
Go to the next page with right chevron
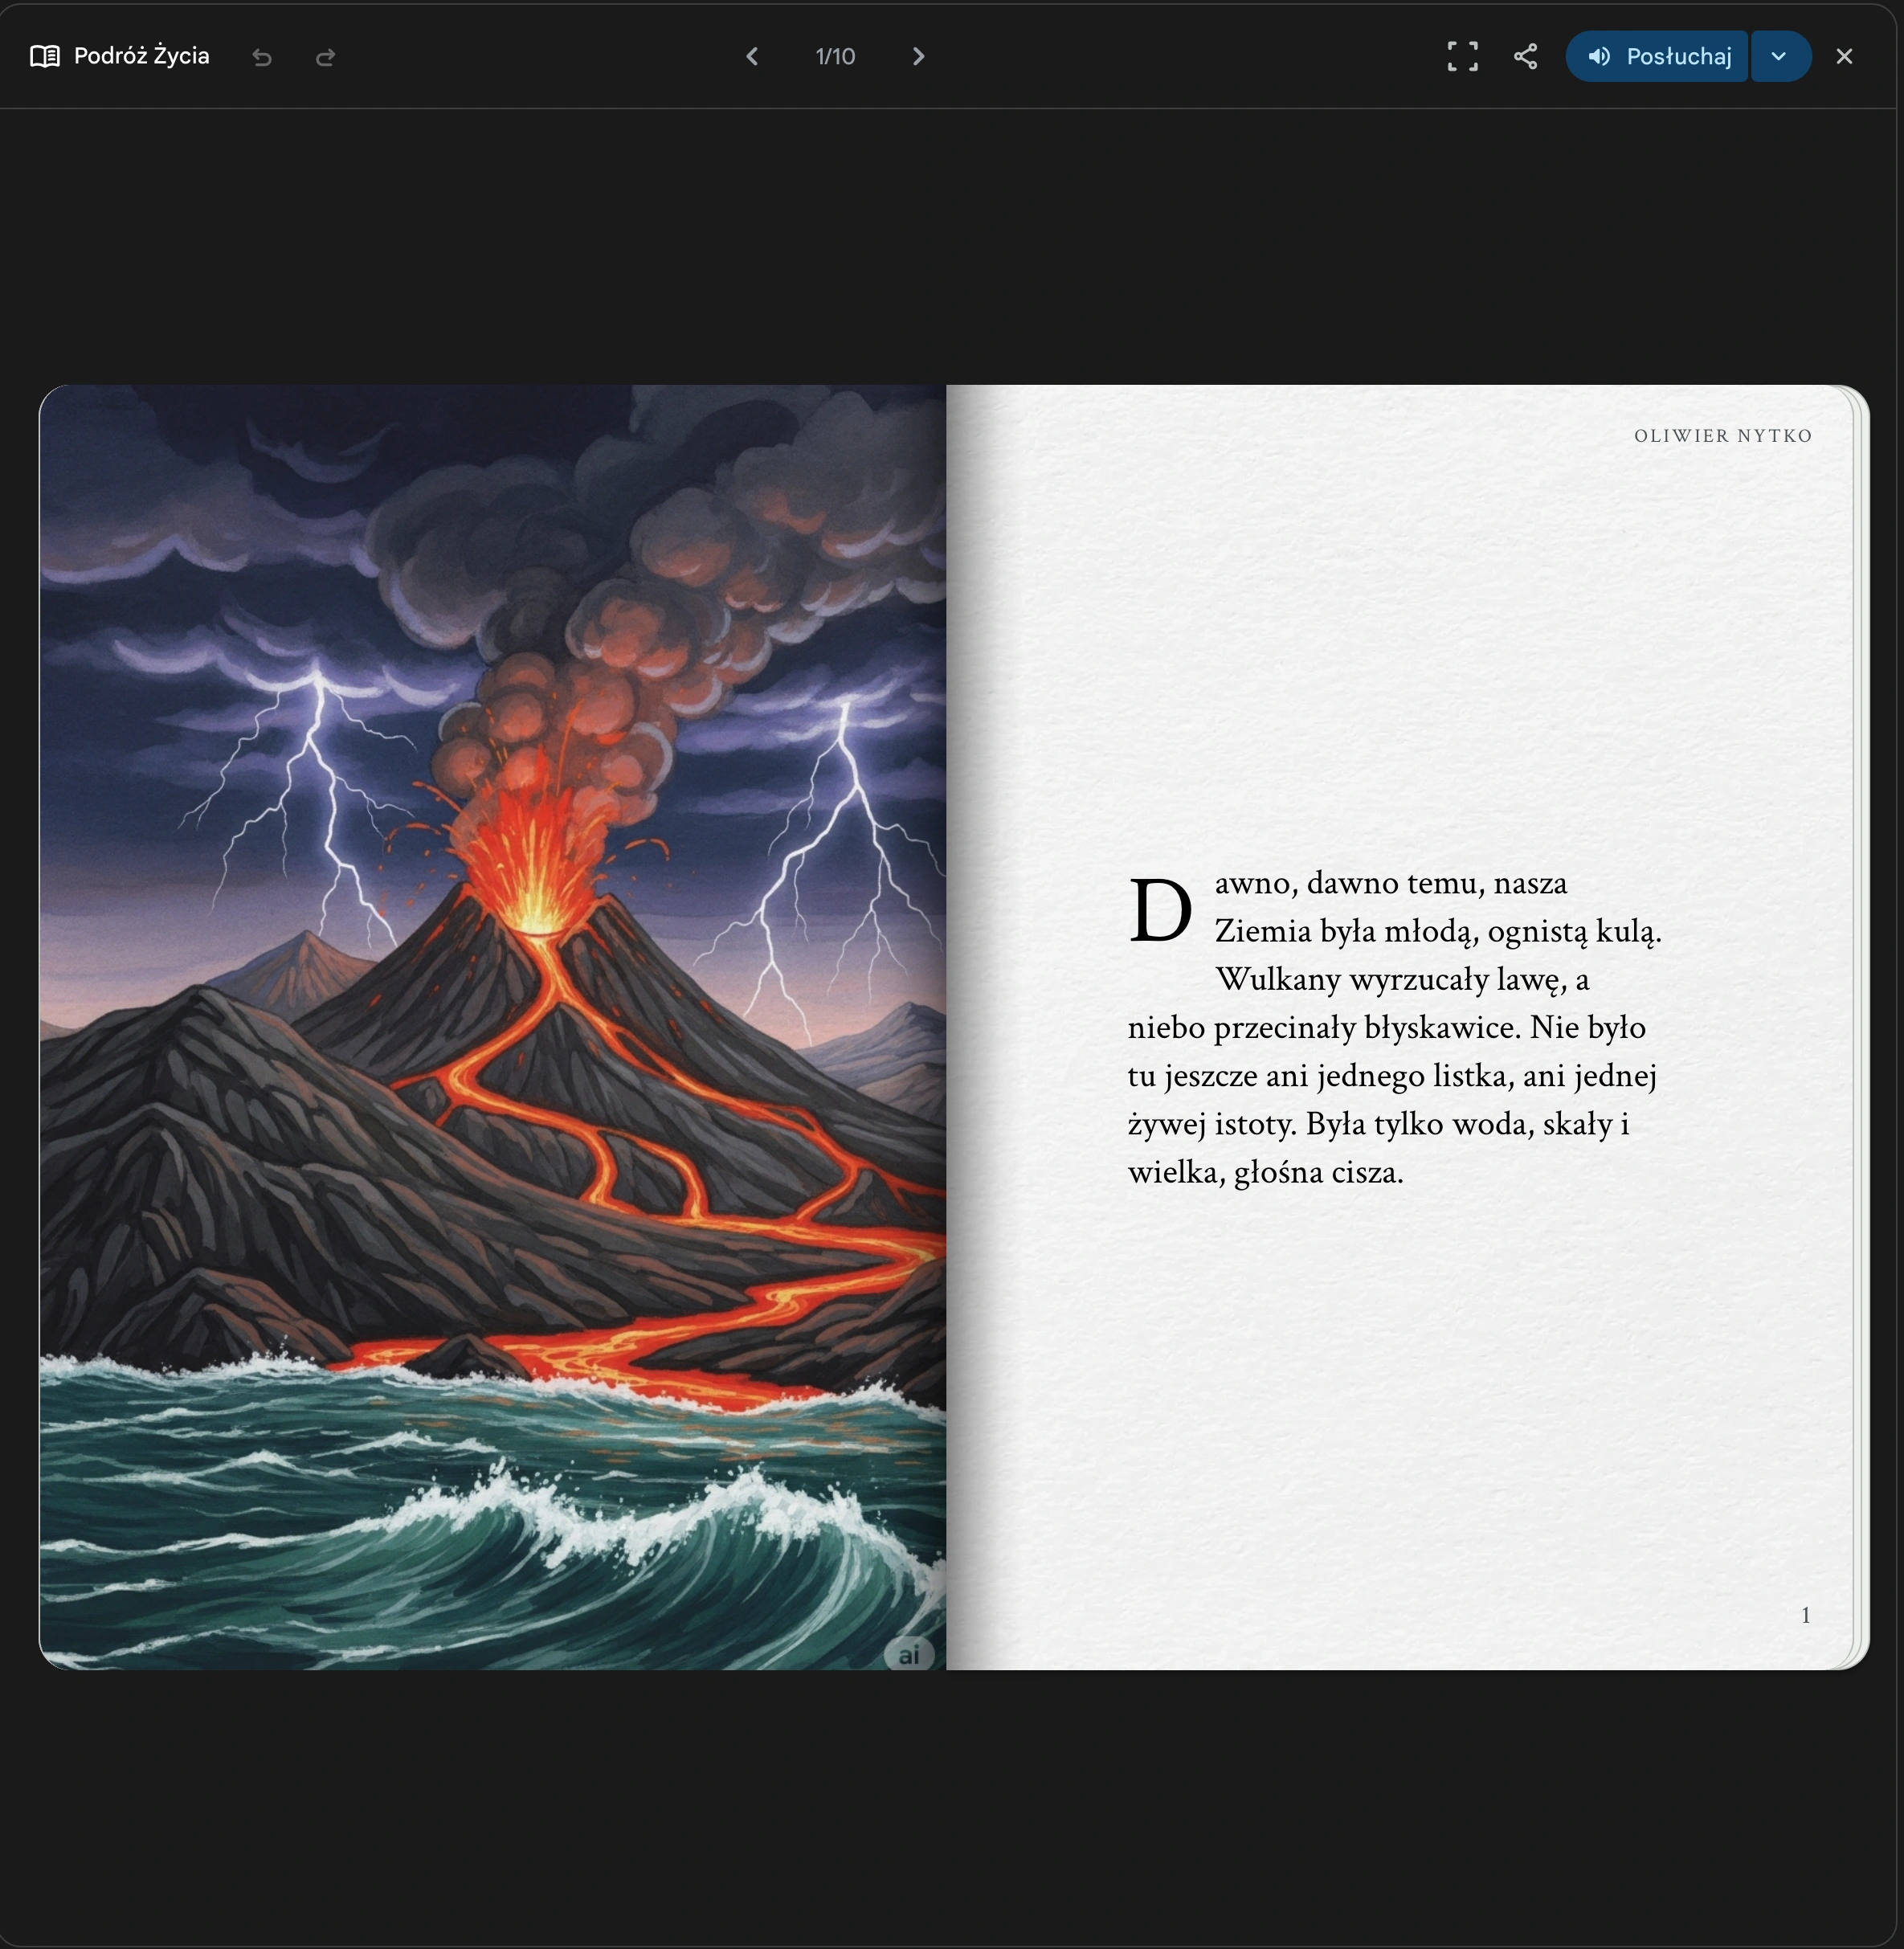(918, 56)
